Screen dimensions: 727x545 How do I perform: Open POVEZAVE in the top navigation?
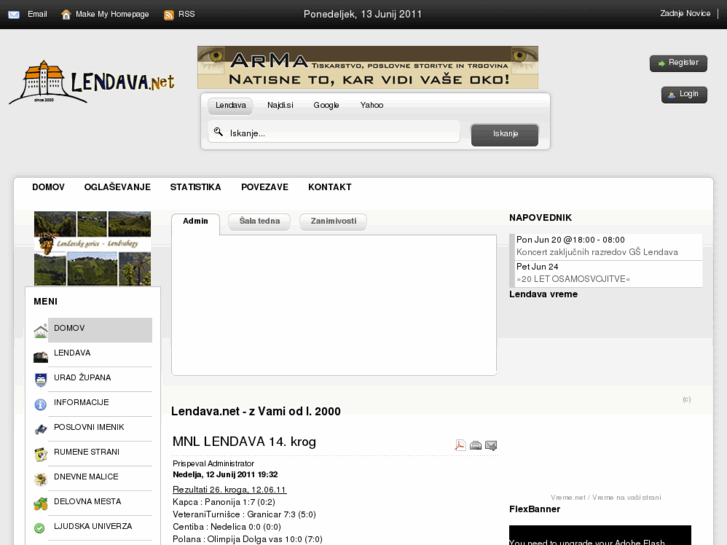click(x=265, y=187)
